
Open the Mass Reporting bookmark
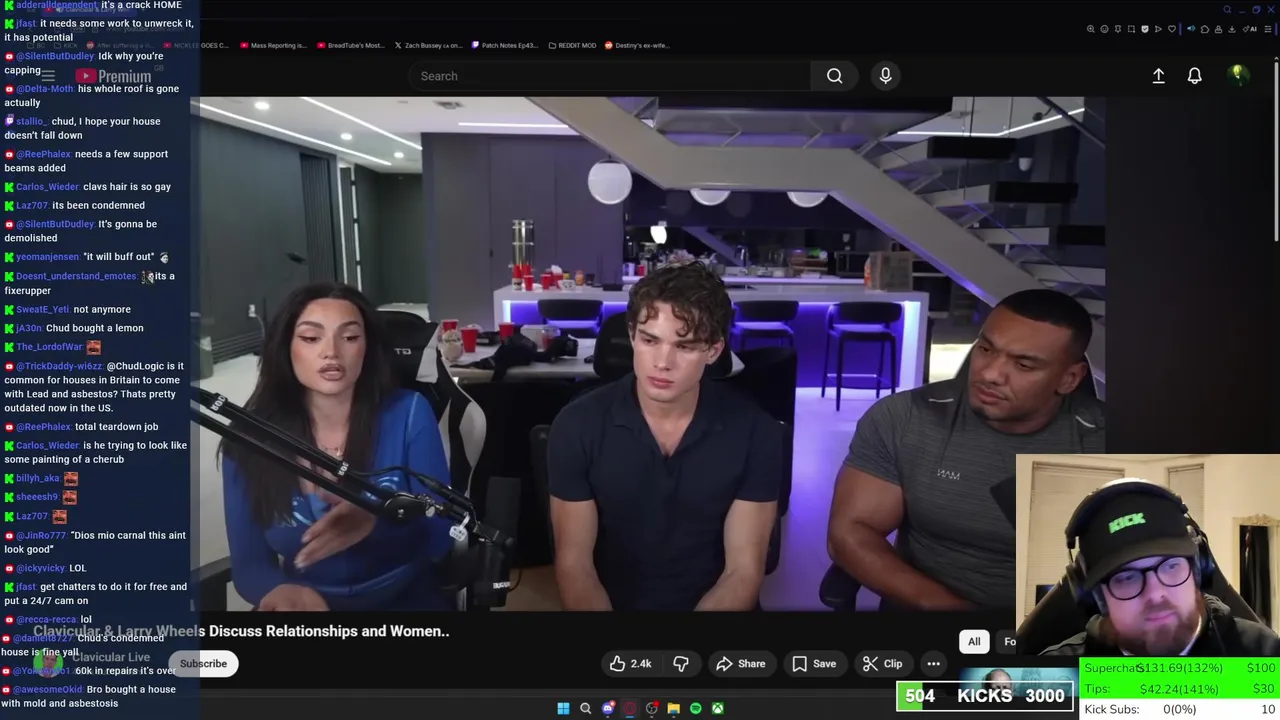point(273,45)
